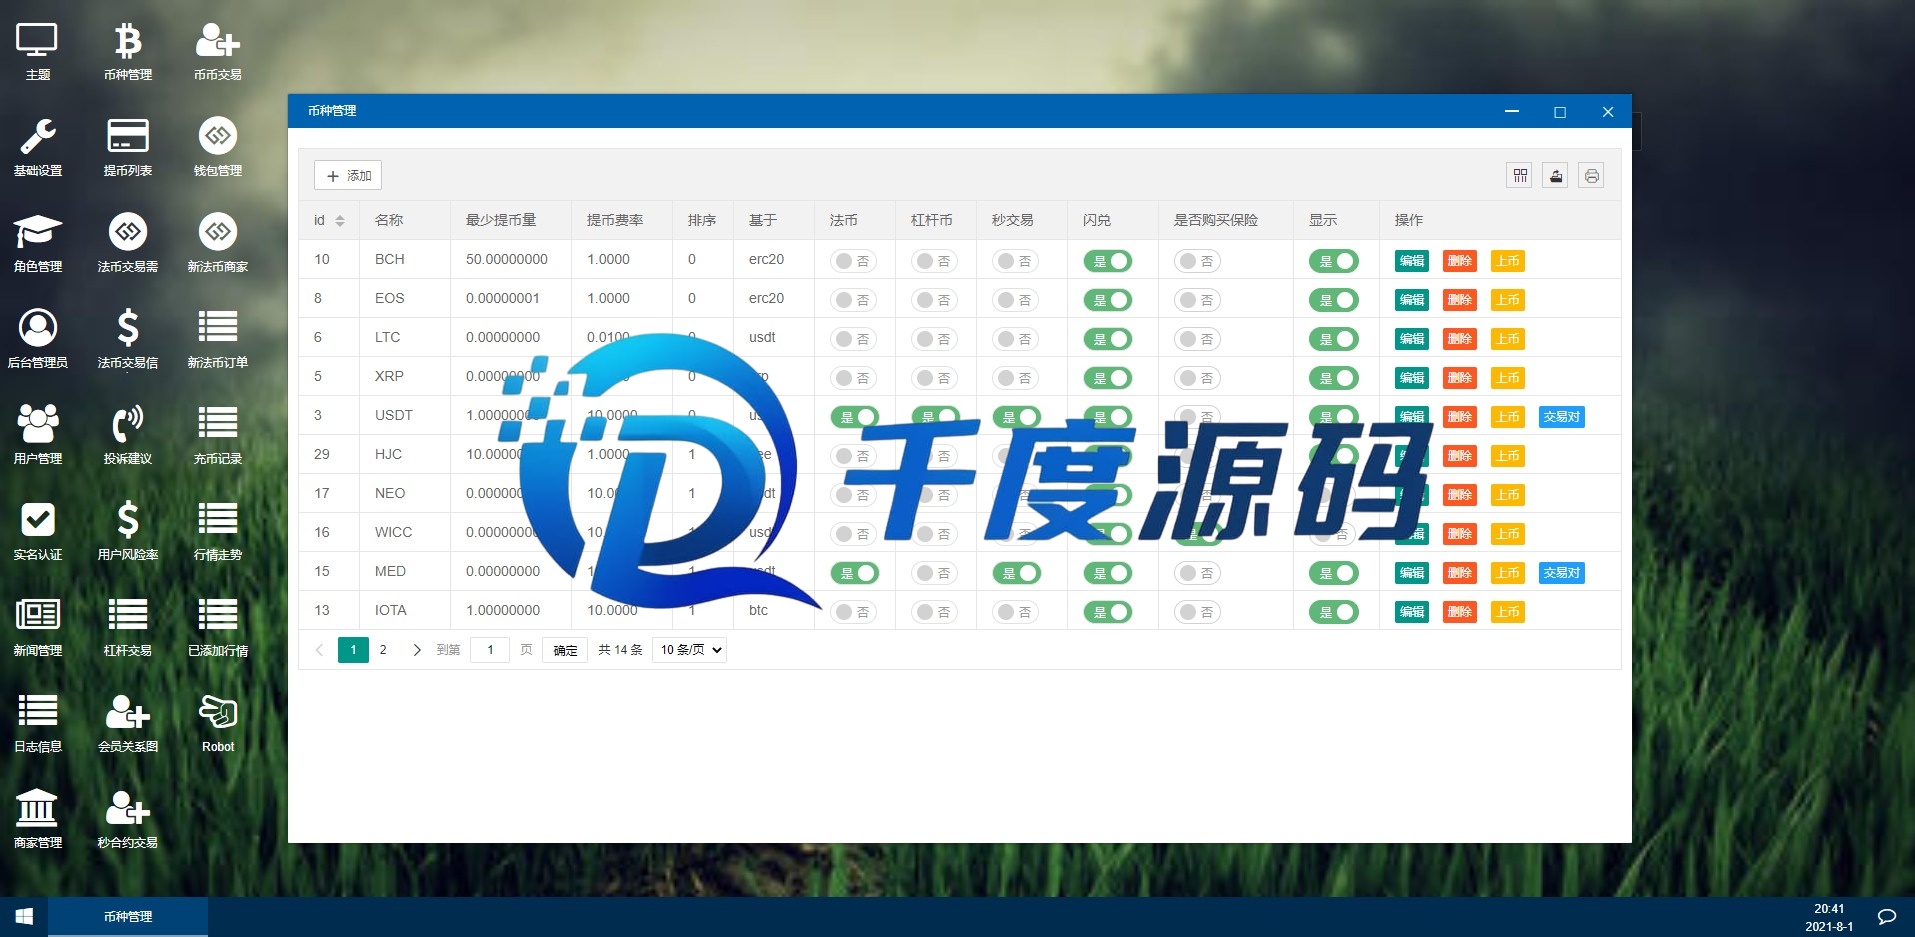Click 删除 button for EOS row
The image size is (1915, 937).
point(1460,300)
